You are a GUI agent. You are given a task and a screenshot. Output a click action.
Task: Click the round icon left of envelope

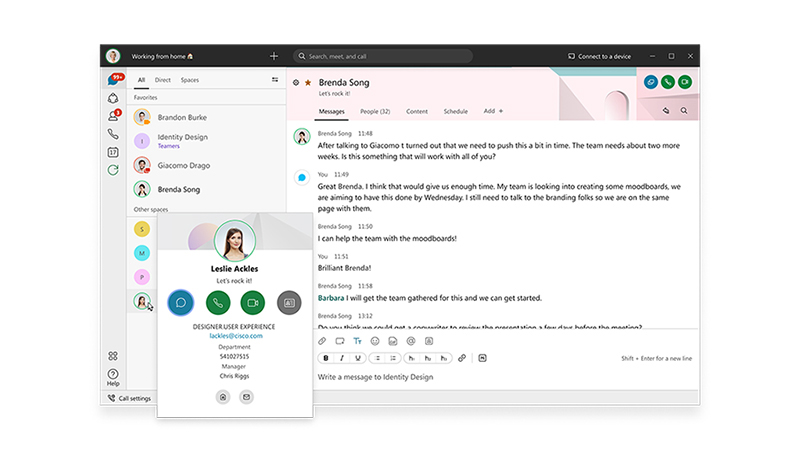[x=223, y=397]
